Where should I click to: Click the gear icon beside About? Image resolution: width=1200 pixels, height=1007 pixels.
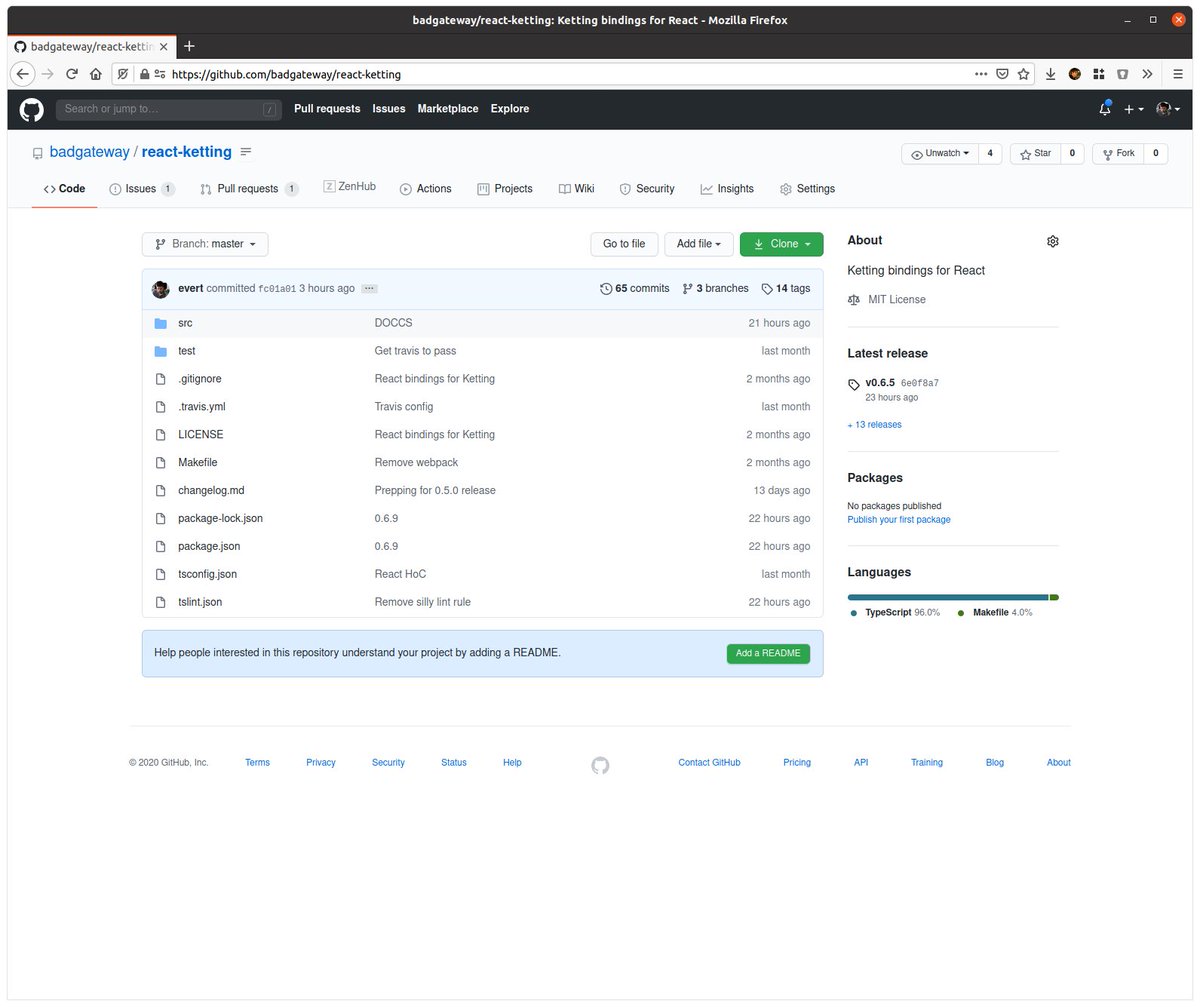click(1052, 241)
